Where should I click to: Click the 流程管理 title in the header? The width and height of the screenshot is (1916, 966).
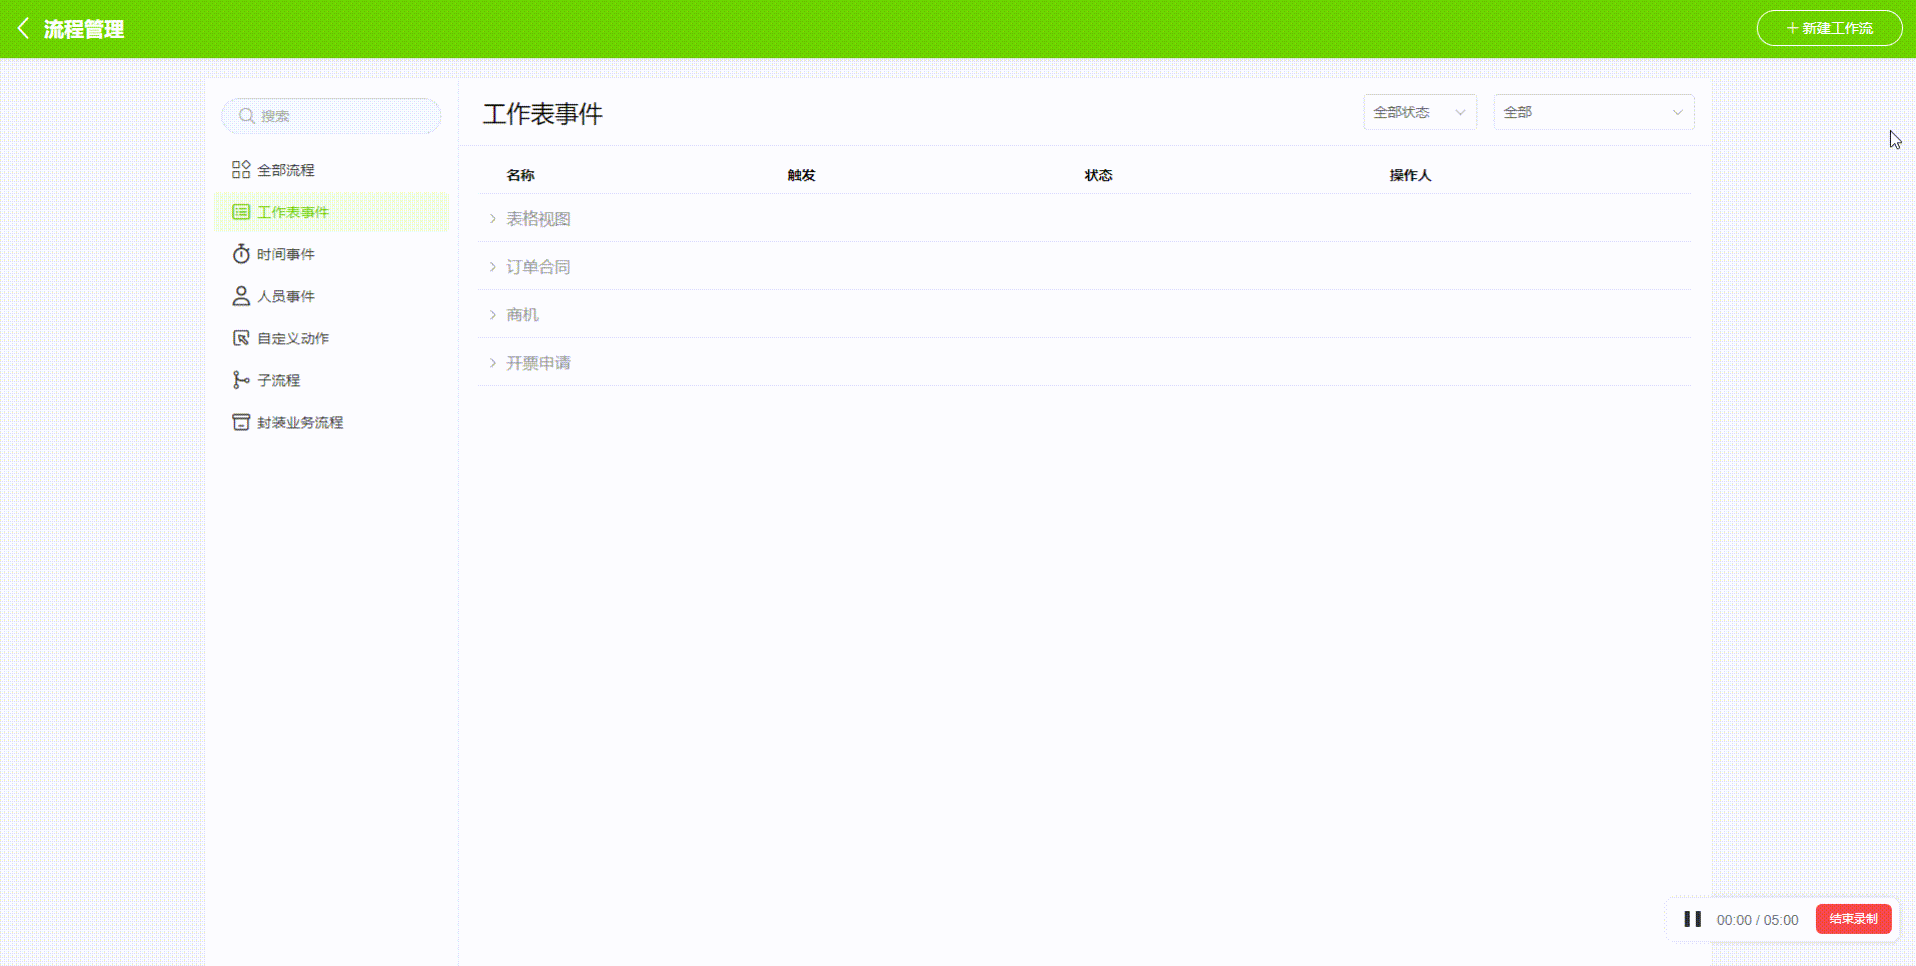pos(84,29)
